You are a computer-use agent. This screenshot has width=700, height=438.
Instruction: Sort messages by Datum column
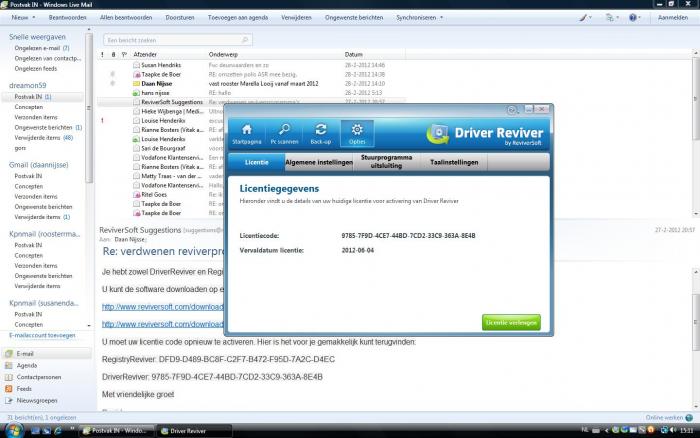(x=354, y=54)
